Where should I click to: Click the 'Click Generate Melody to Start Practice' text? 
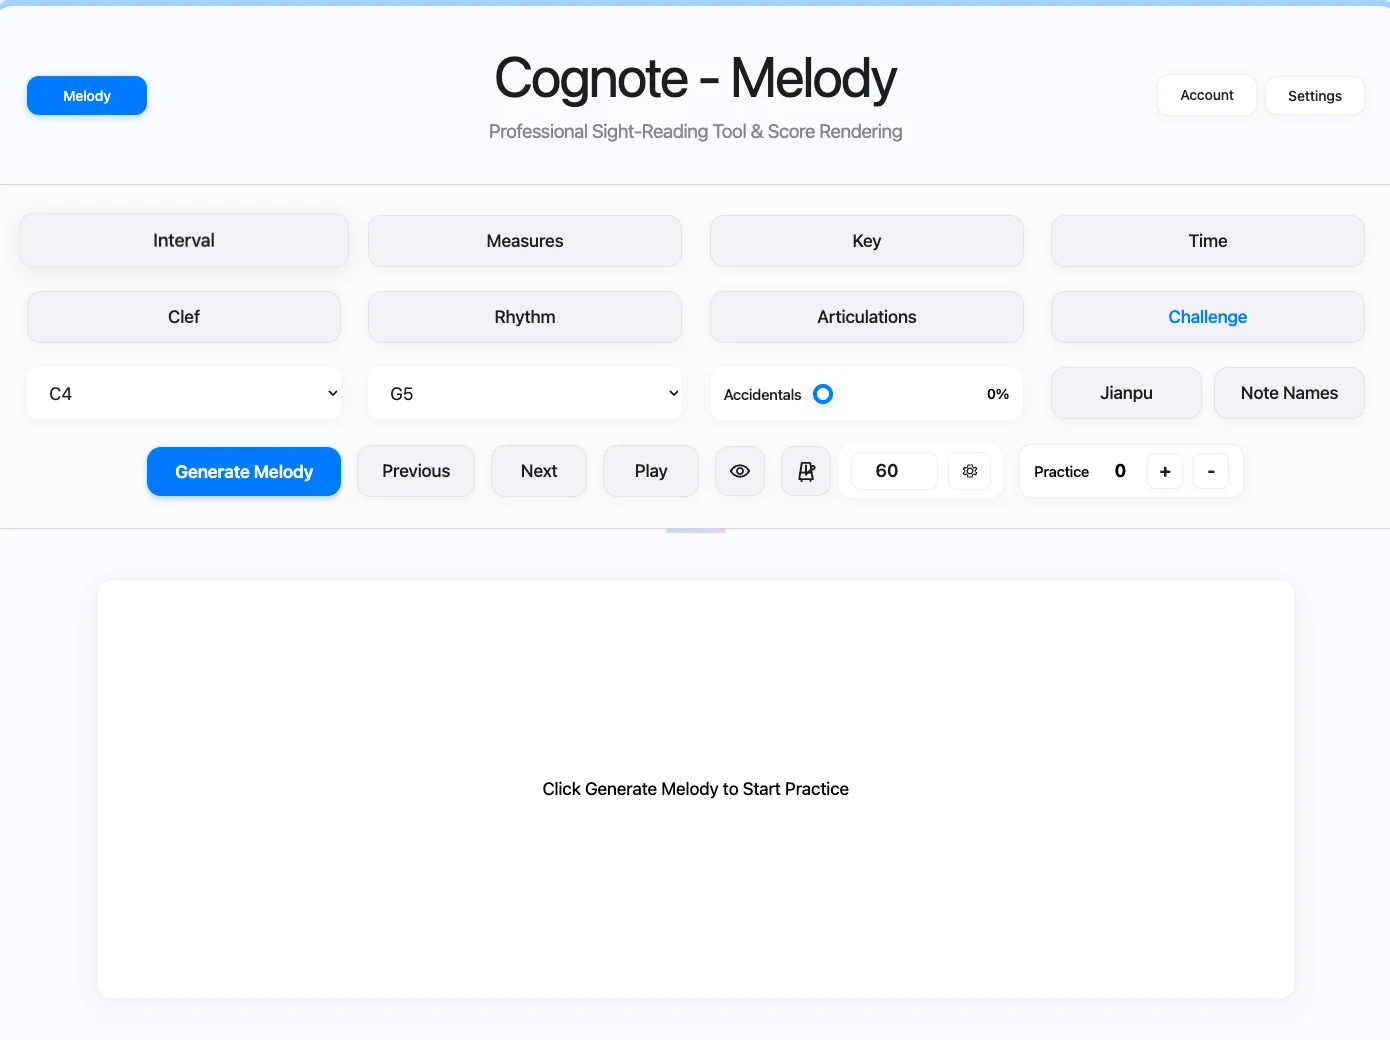pyautogui.click(x=696, y=789)
